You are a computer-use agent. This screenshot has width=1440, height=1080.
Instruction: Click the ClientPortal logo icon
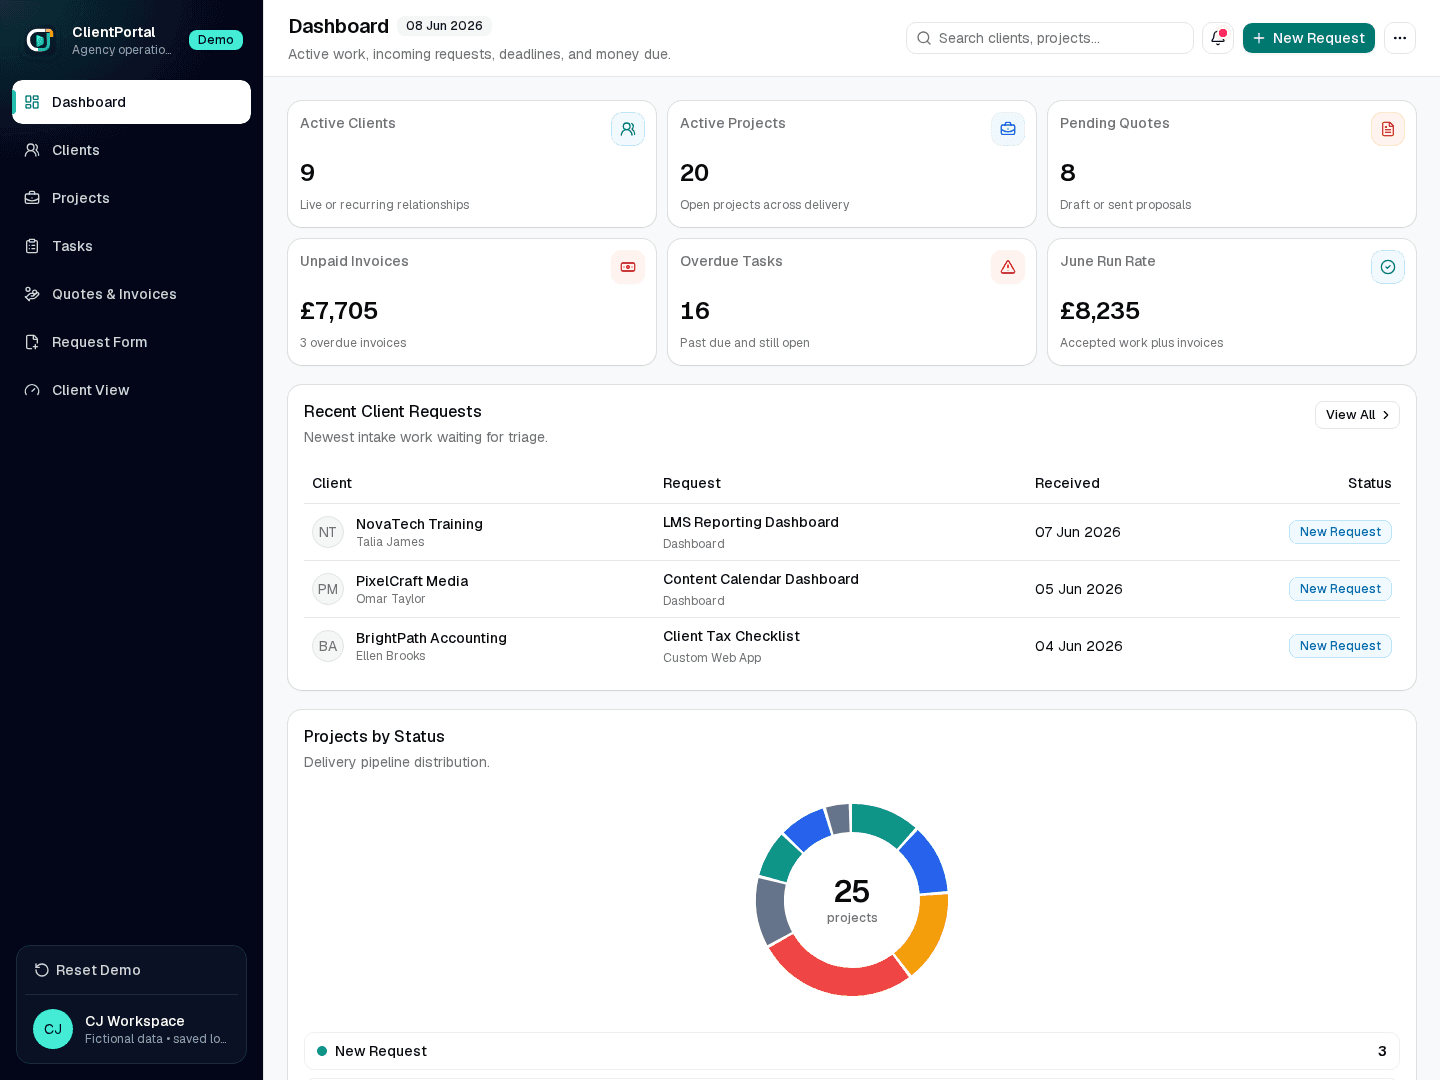(40, 40)
